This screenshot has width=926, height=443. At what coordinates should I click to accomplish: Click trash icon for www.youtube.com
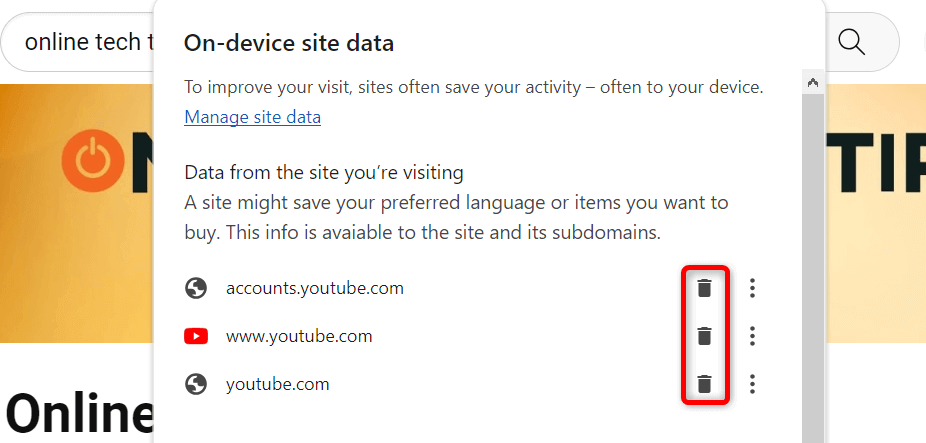[x=705, y=336]
